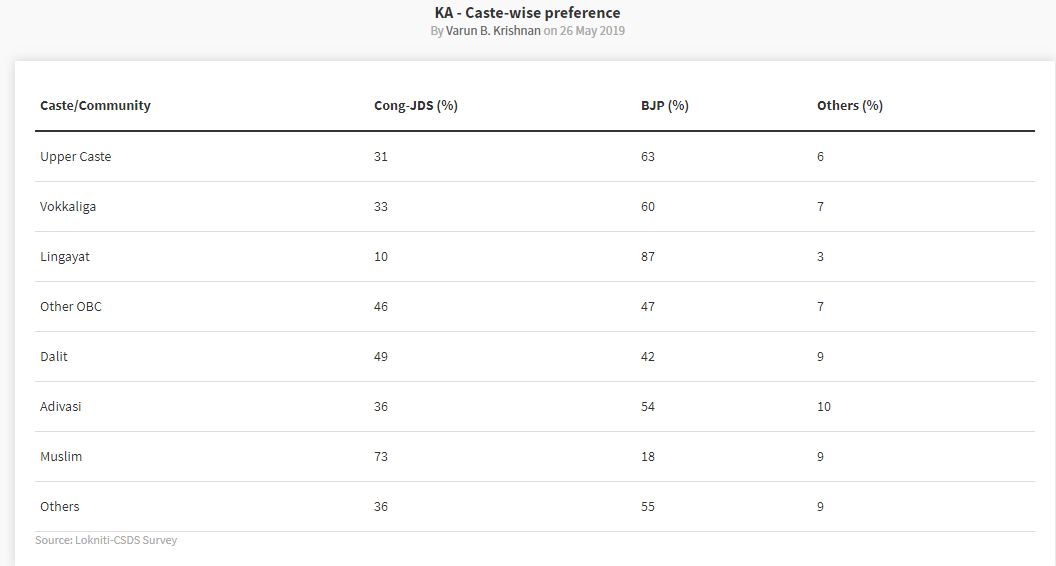Screen dimensions: 1056x566
Task: Click the Other OBC row label
Action: [71, 307]
